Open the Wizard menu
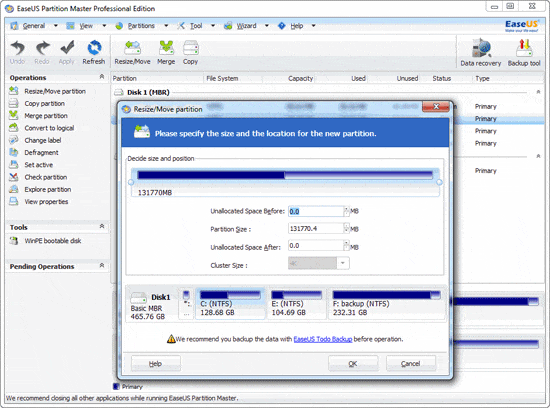Viewport: 550px width, 408px height. tap(246, 26)
